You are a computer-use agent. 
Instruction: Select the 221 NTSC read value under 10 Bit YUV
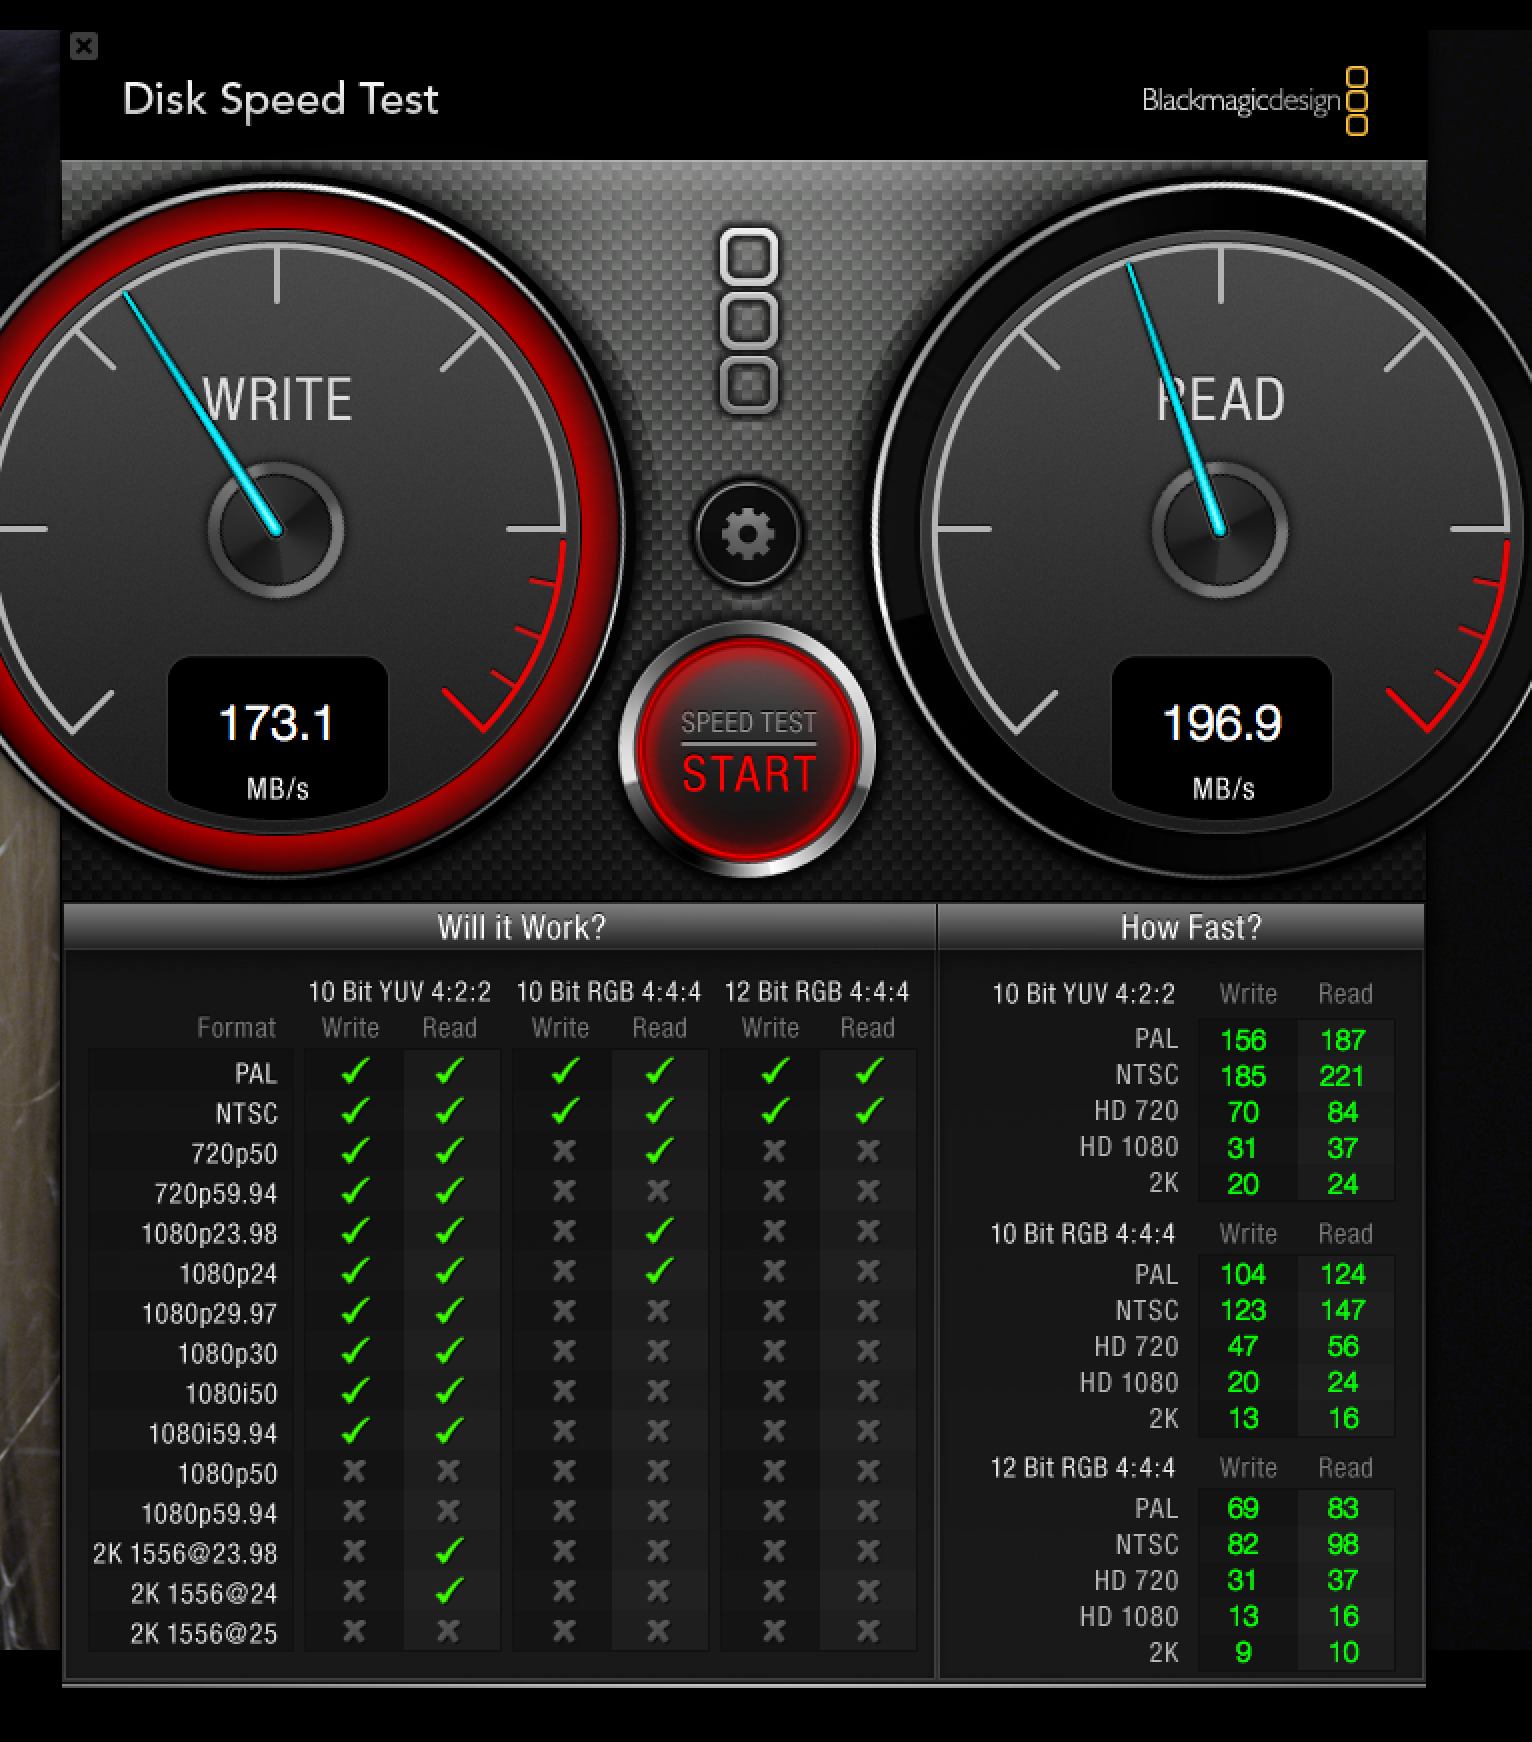[1342, 1076]
